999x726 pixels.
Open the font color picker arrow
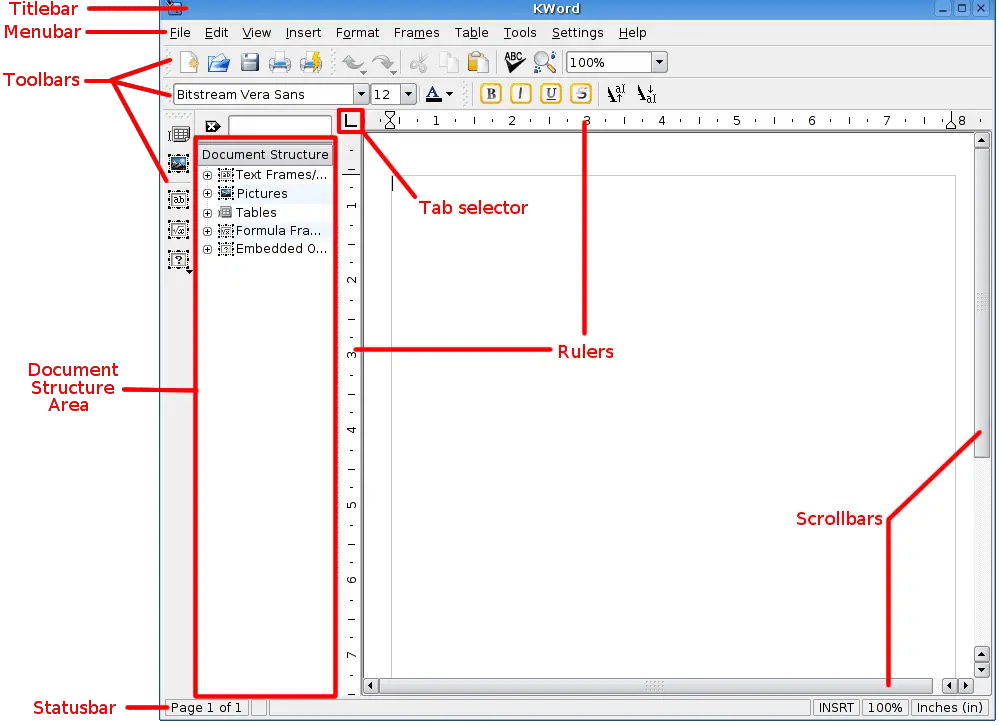click(450, 95)
